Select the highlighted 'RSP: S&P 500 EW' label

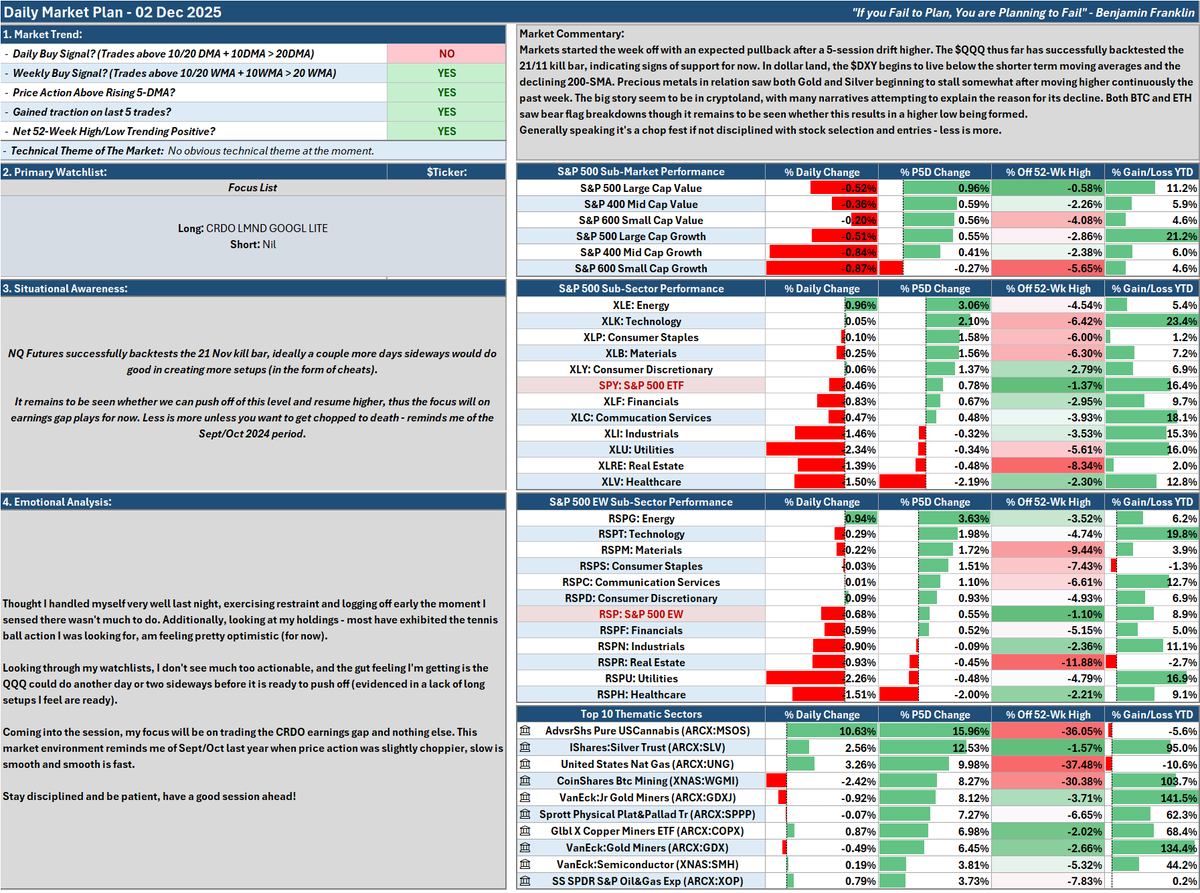pyautogui.click(x=641, y=613)
